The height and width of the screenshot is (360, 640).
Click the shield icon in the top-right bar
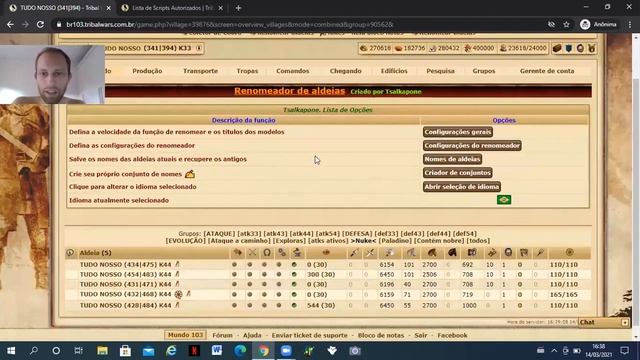tap(569, 48)
